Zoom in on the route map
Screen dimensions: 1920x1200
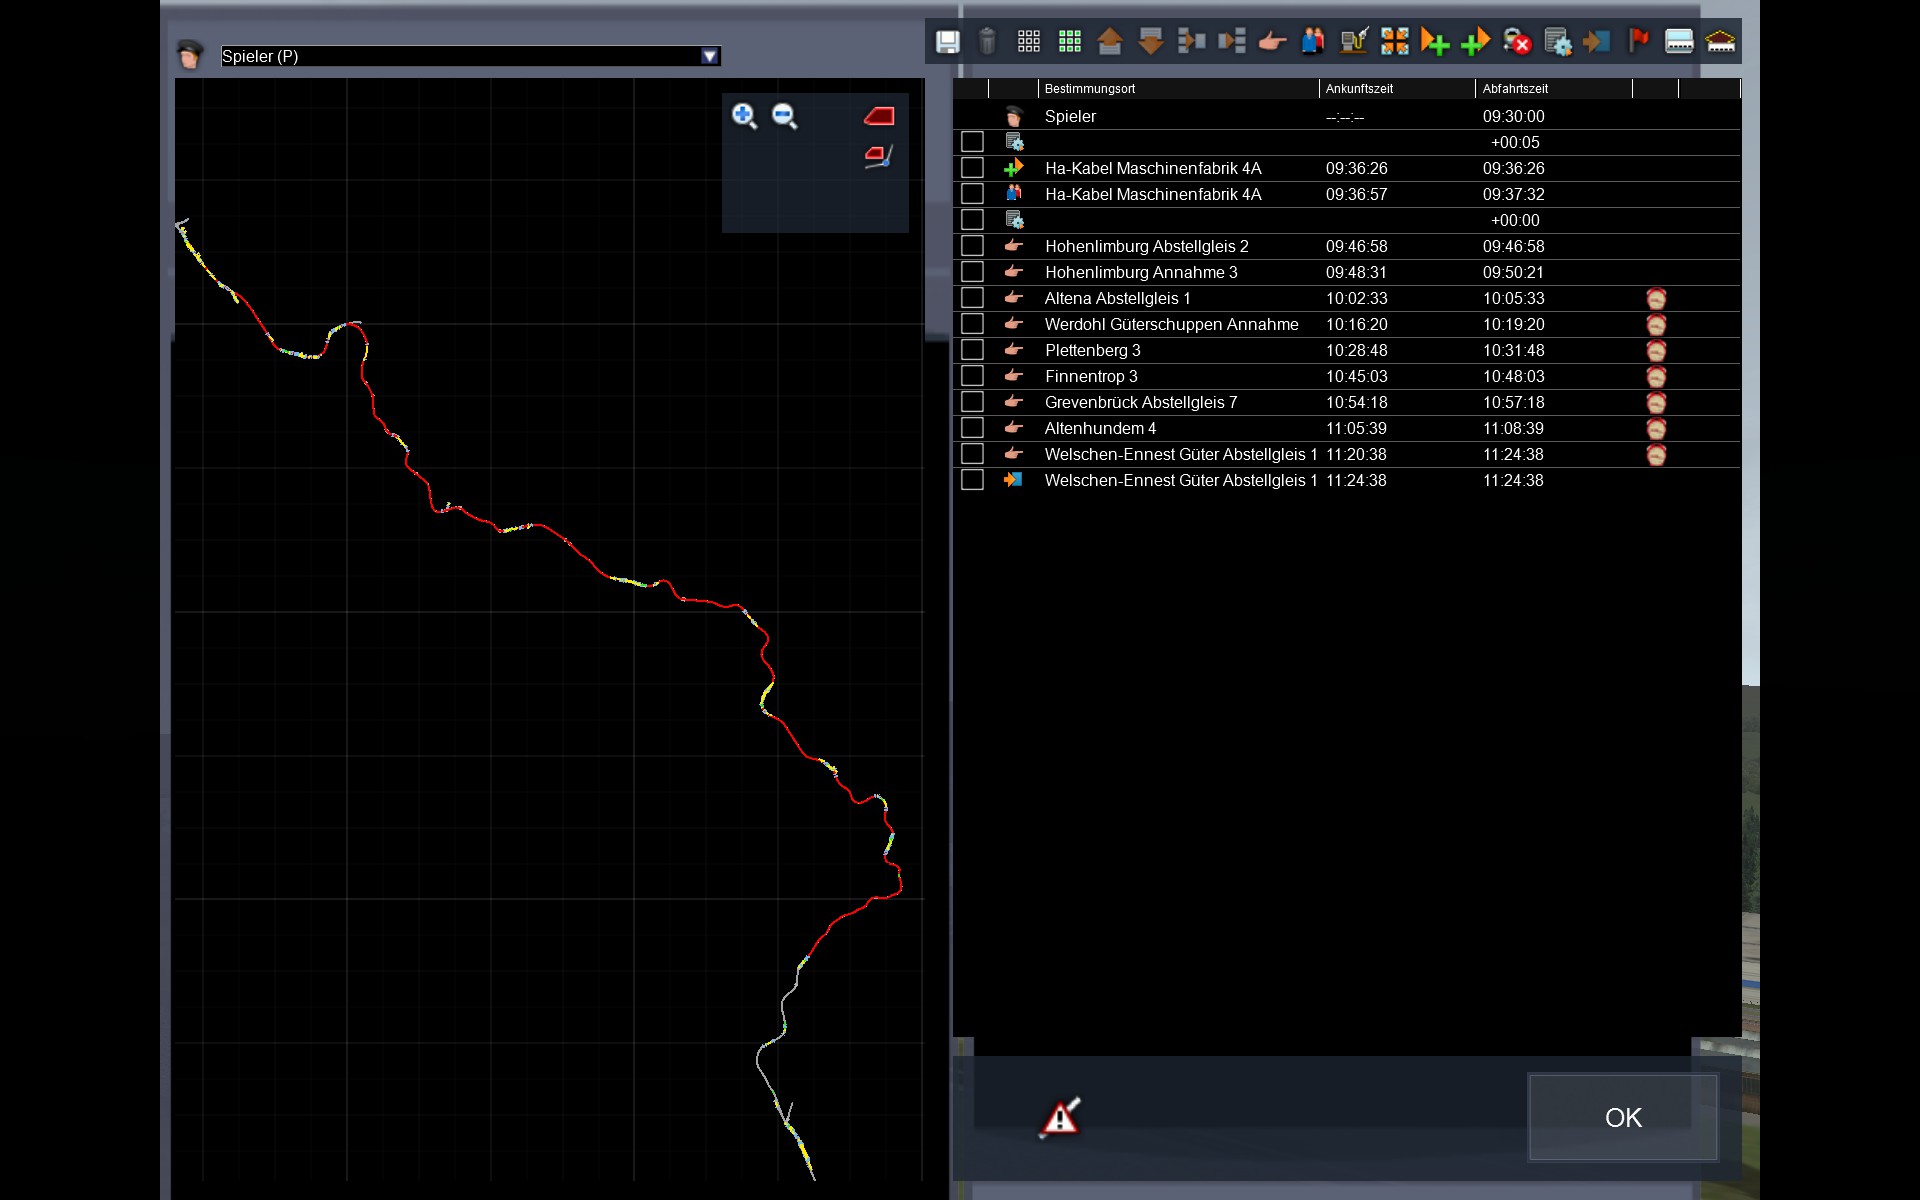pyautogui.click(x=744, y=116)
